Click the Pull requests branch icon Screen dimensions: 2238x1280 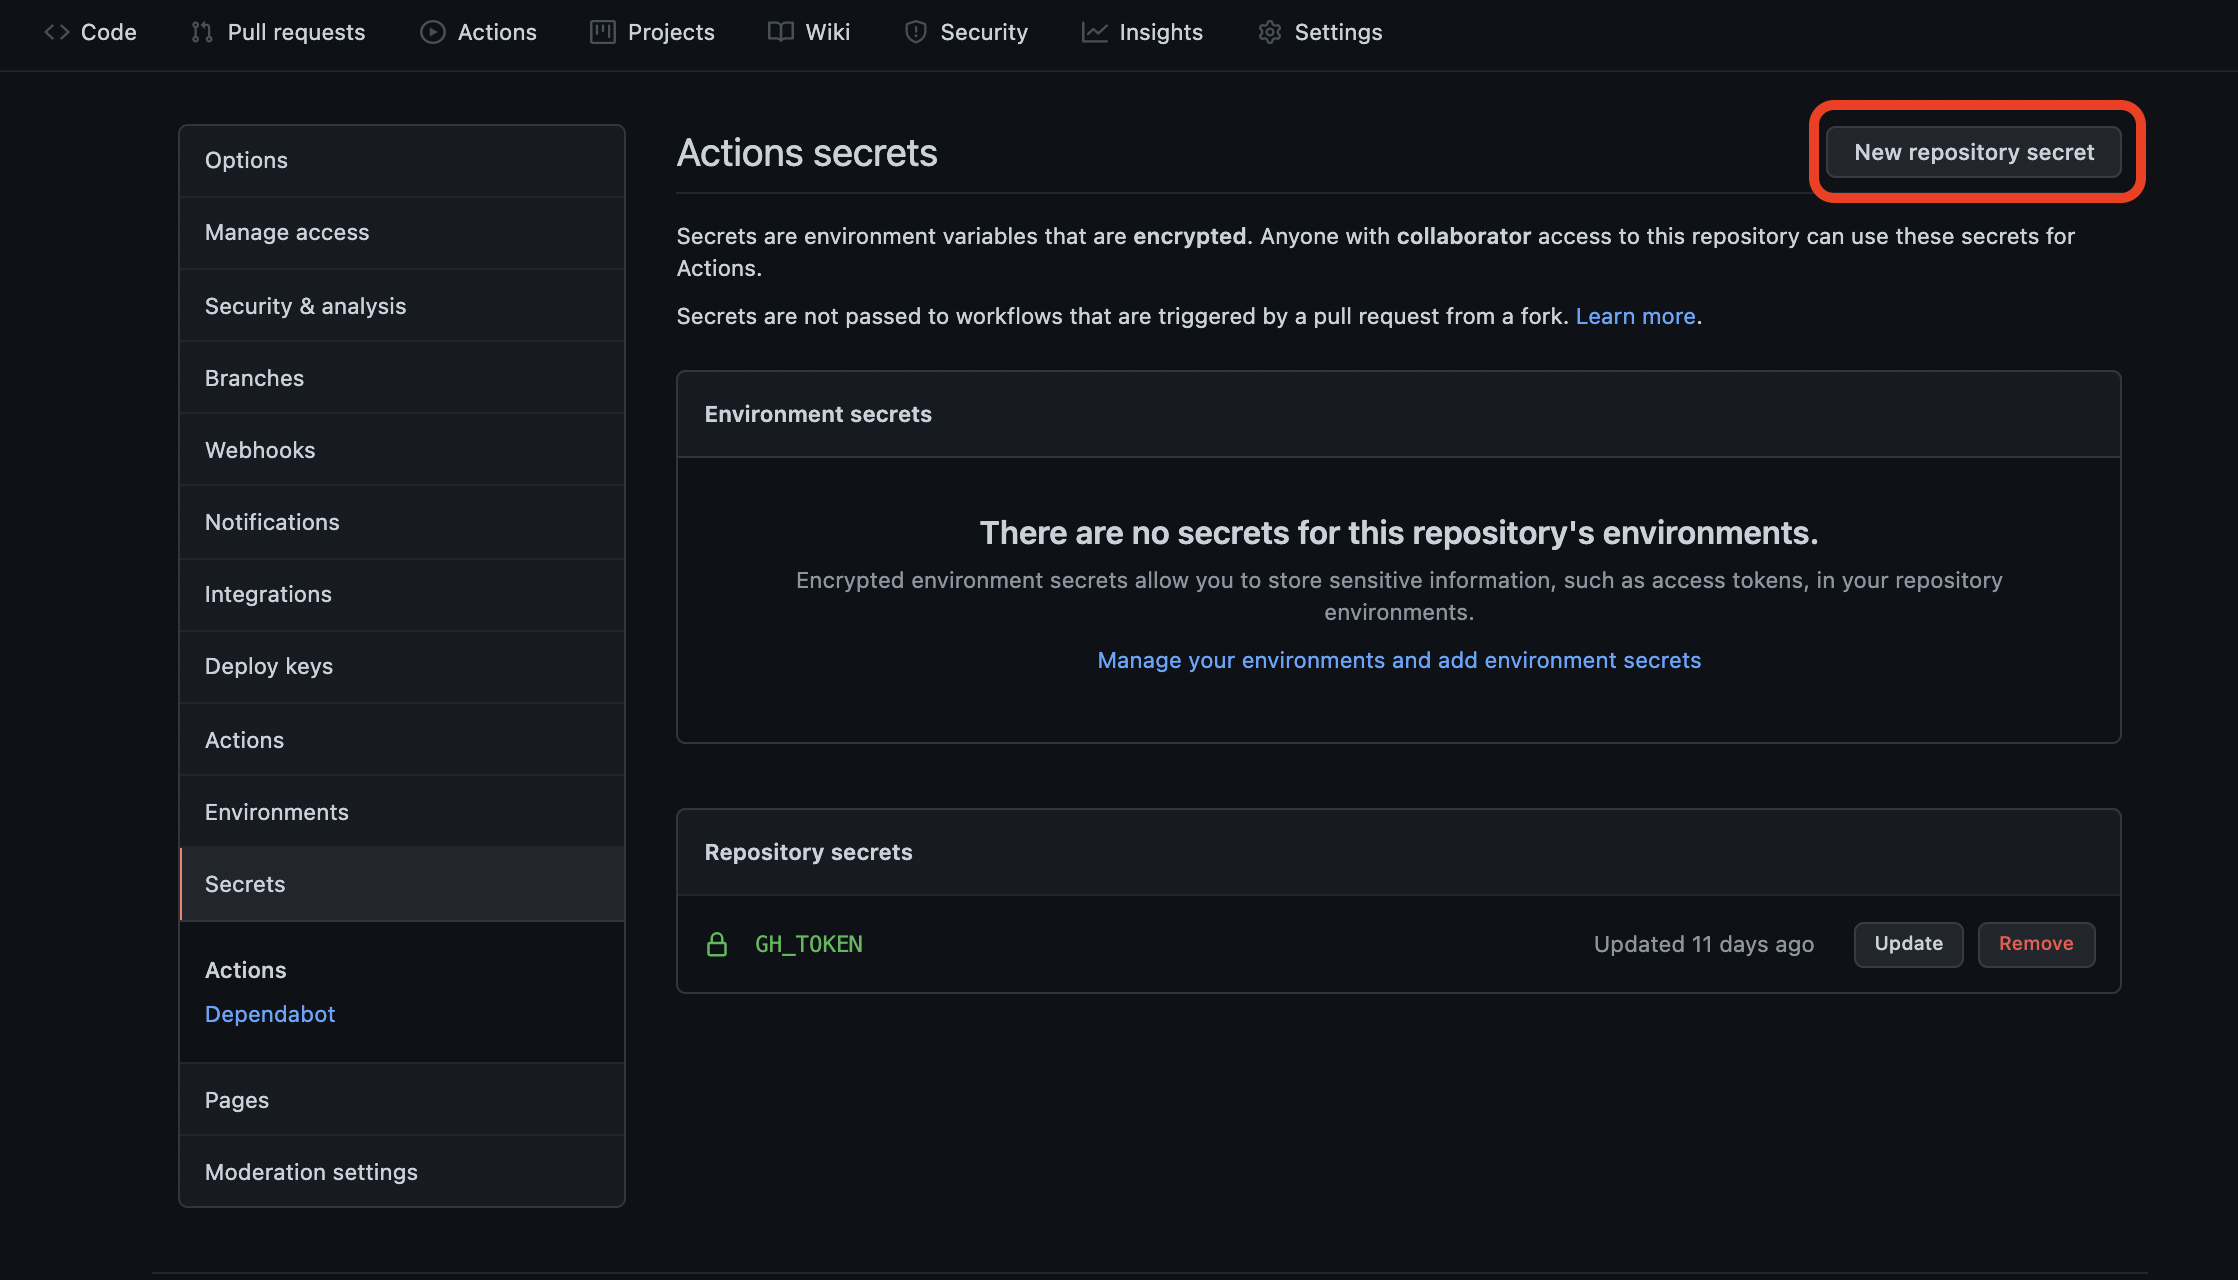coord(202,32)
